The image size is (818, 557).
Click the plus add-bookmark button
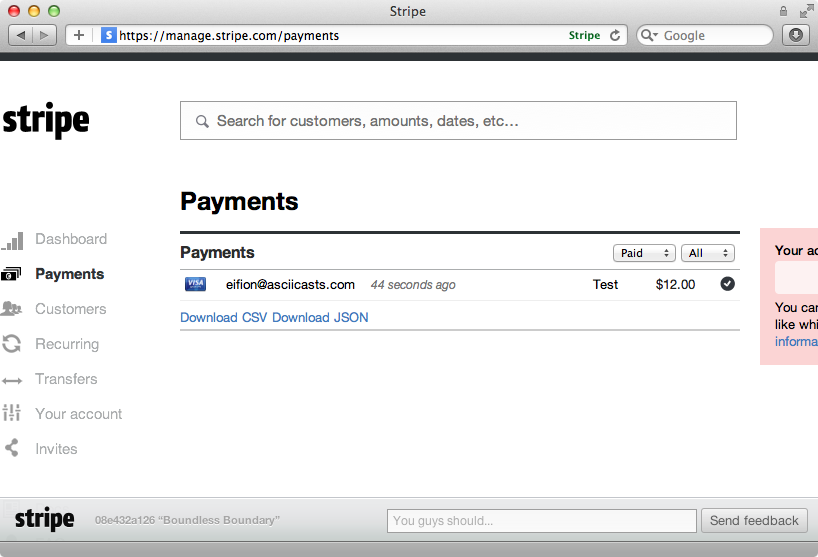tap(79, 35)
